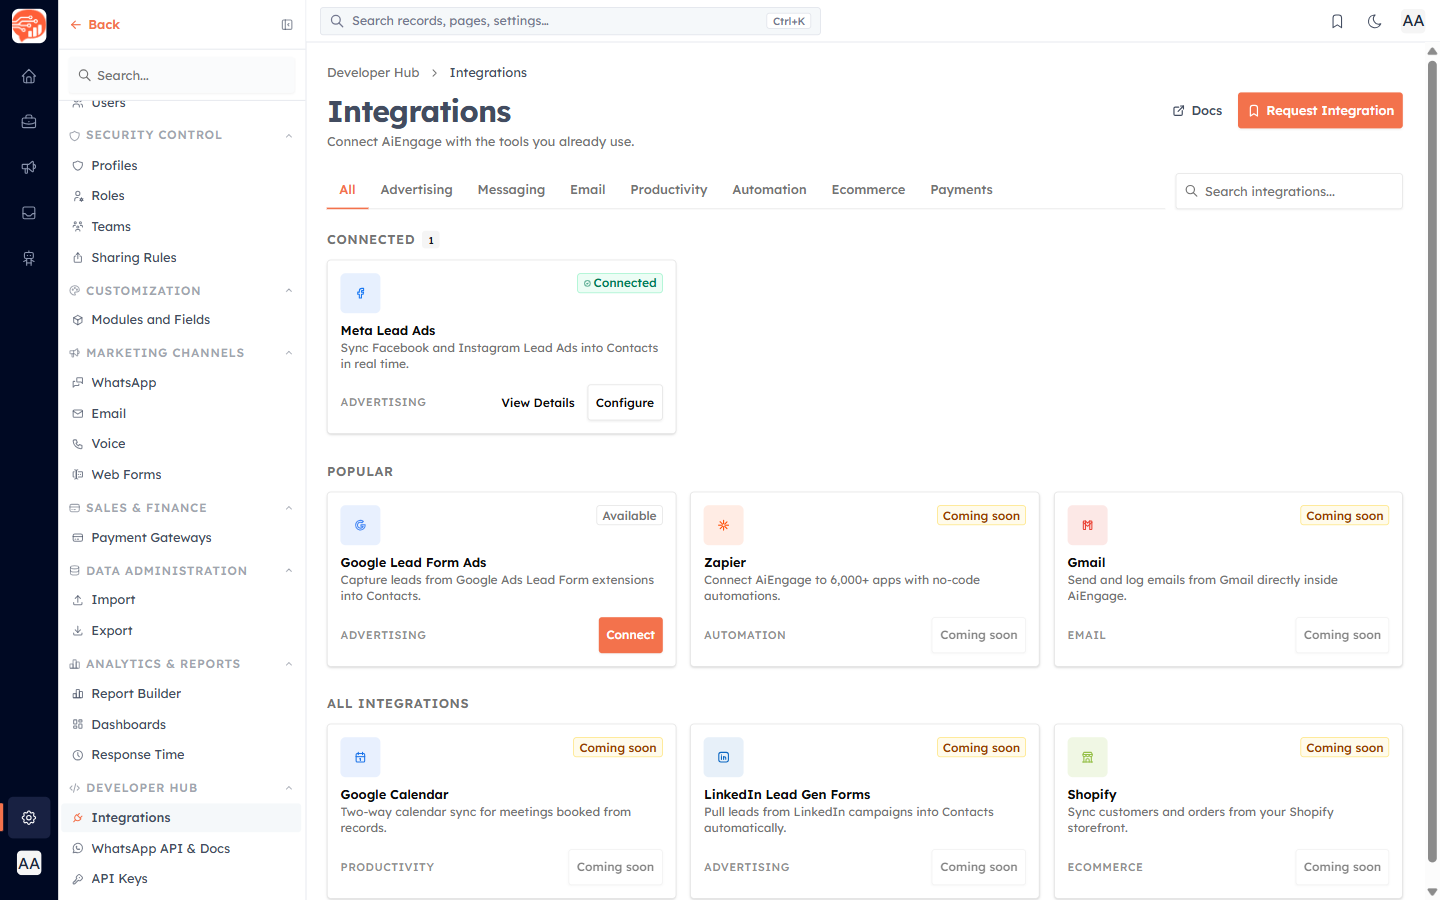Click the Developer Hub breadcrumb
This screenshot has height=900, width=1440.
pyautogui.click(x=373, y=73)
